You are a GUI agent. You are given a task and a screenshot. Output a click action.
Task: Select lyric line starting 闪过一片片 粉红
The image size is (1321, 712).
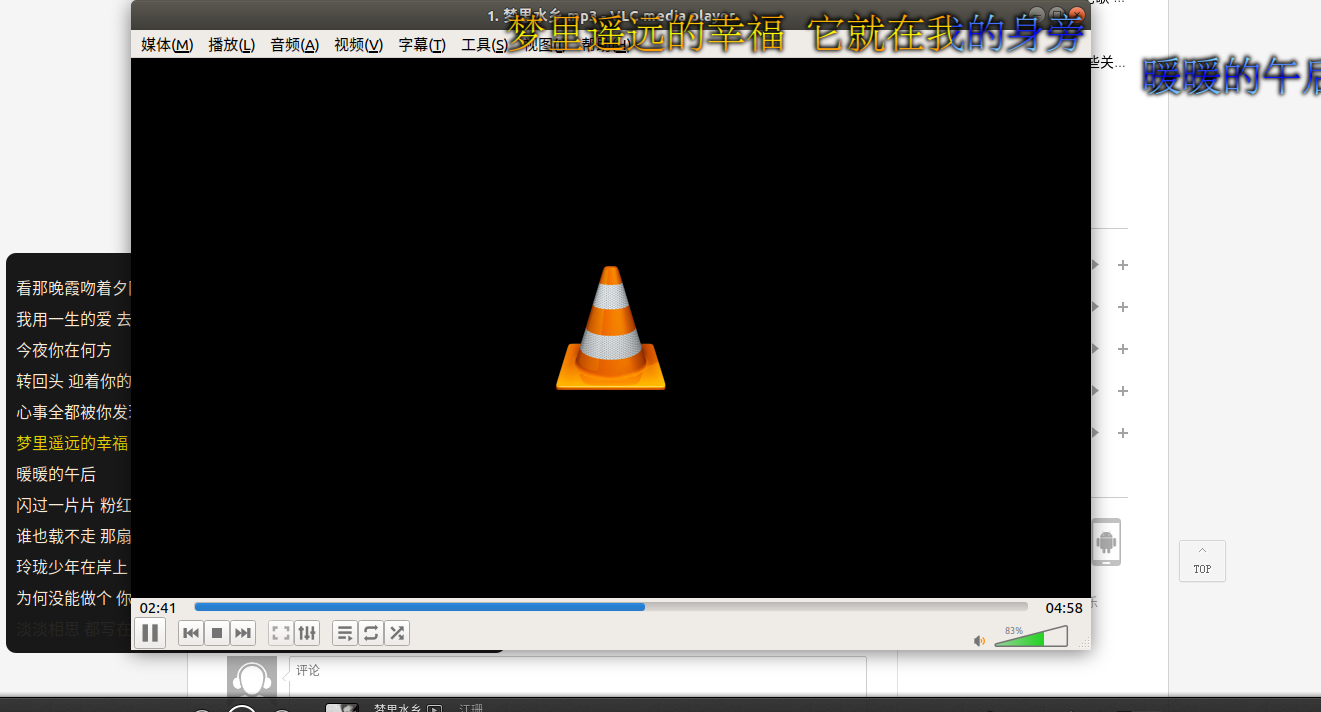(73, 505)
